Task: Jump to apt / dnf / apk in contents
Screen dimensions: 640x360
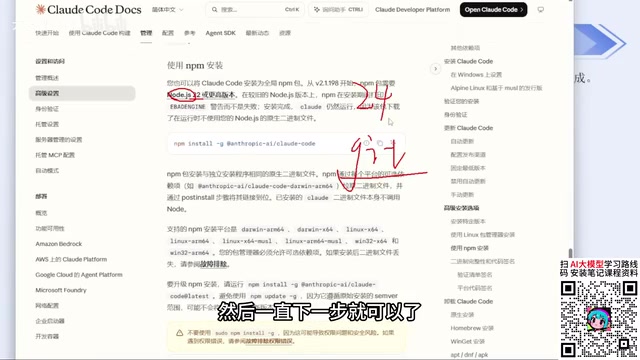Action: pos(469,355)
